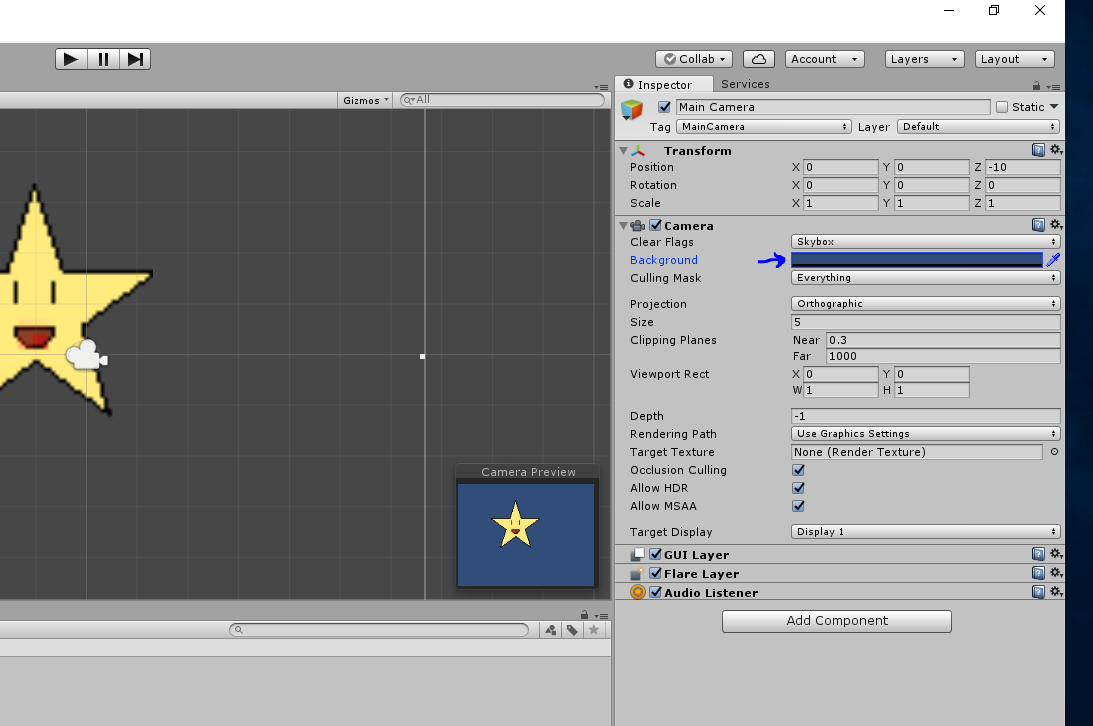Switch to the Inspector tab
Image resolution: width=1093 pixels, height=726 pixels.
[x=664, y=84]
